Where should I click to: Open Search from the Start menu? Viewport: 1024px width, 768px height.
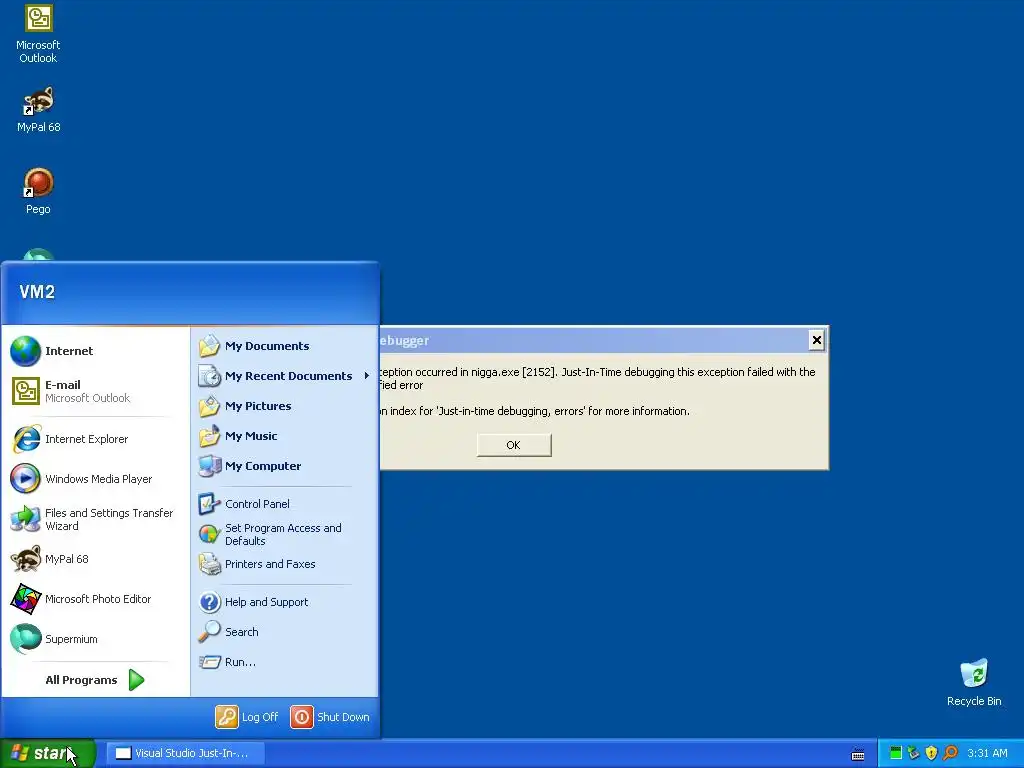coord(285,632)
